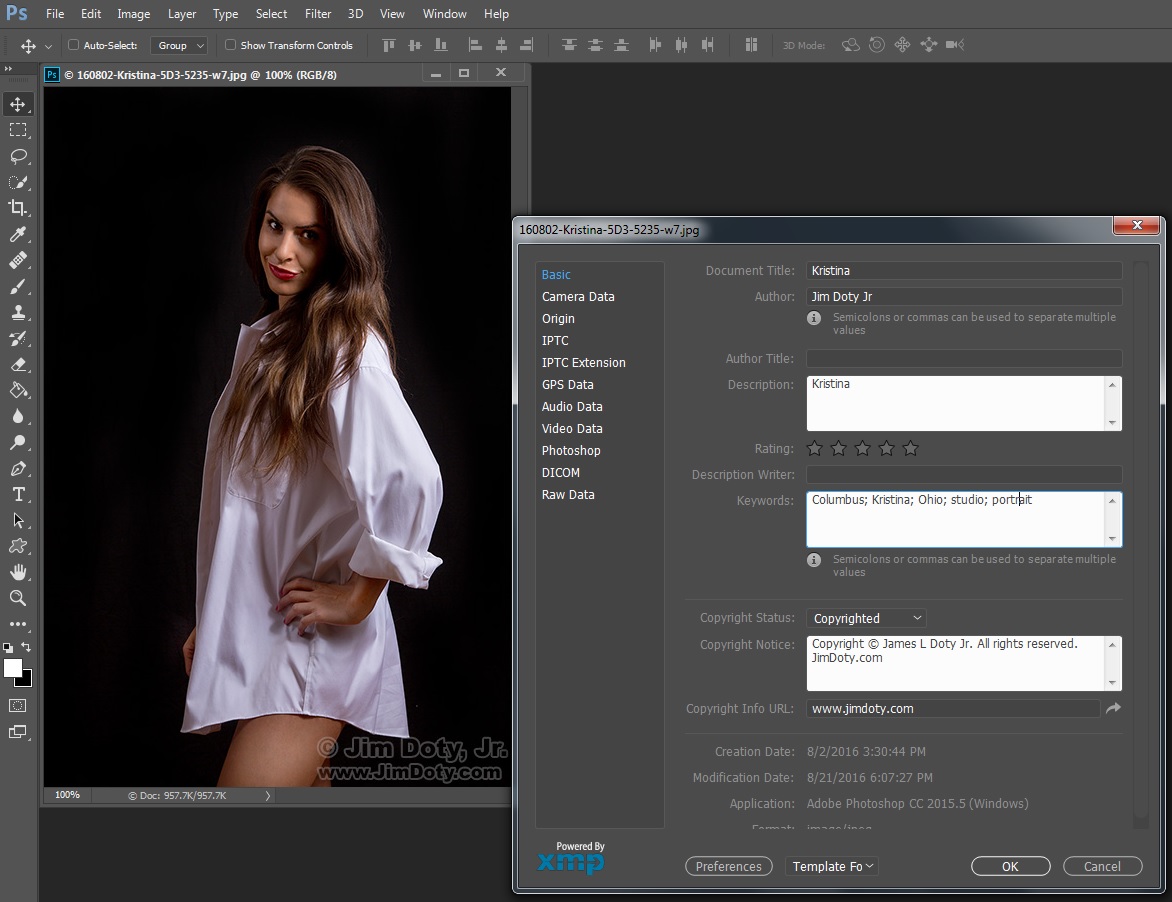This screenshot has height=902, width=1172.
Task: Expand the Copyright Status dropdown
Action: click(866, 618)
